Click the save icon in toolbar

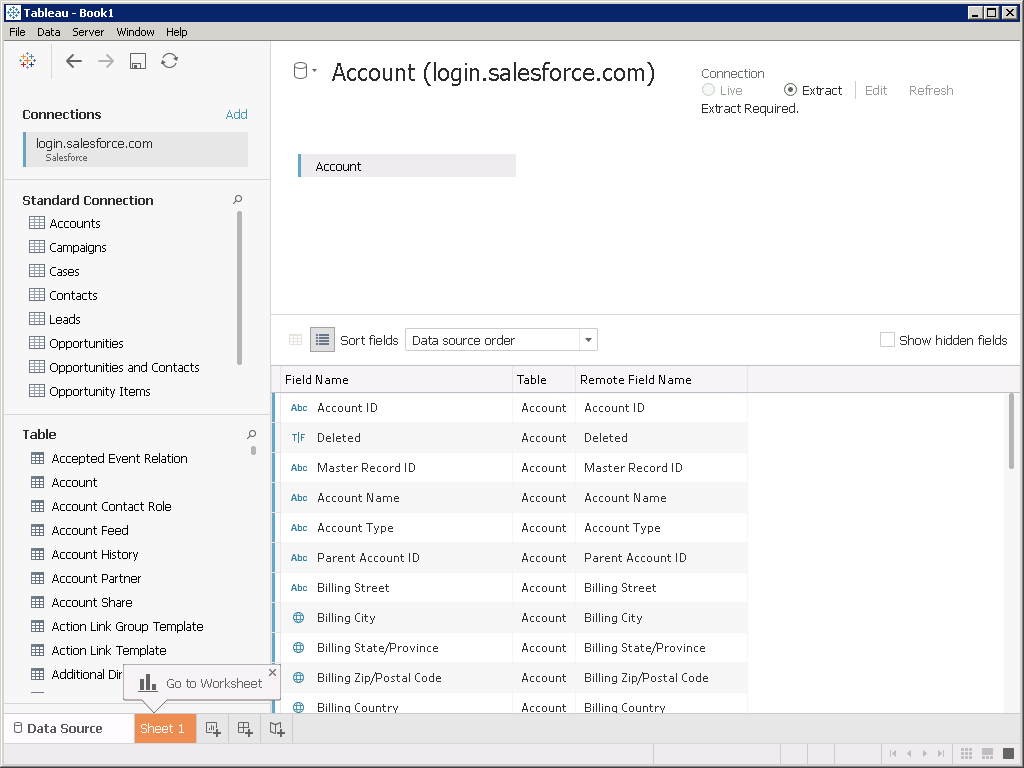[138, 61]
